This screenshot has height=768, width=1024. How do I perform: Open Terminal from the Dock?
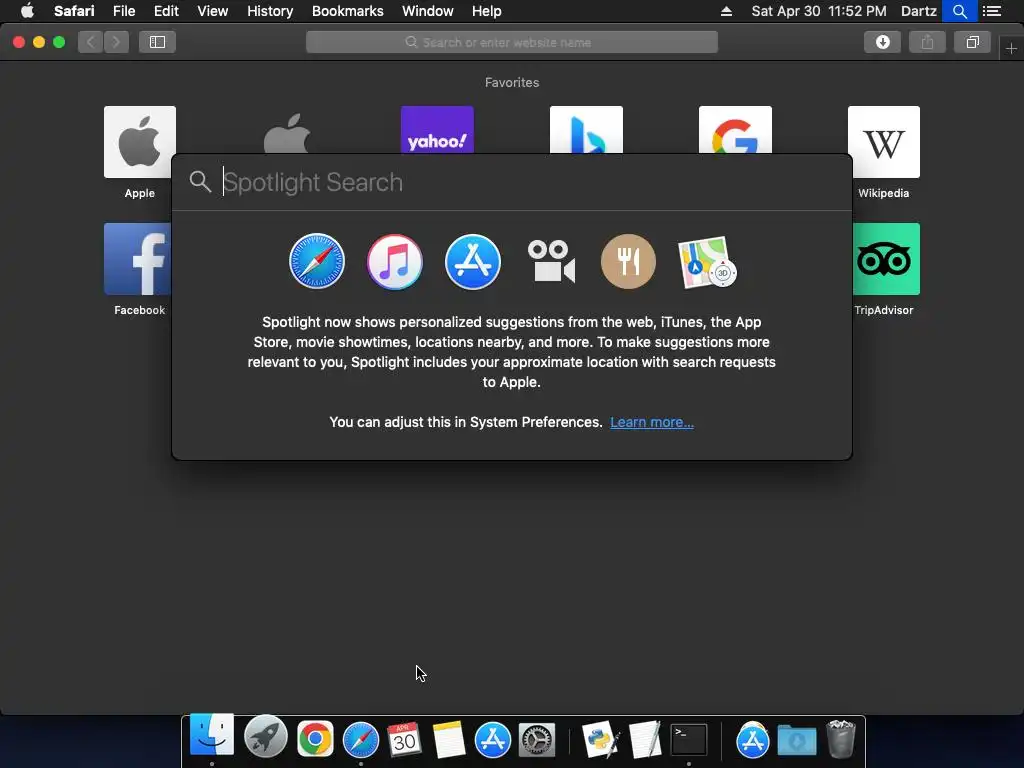point(689,739)
